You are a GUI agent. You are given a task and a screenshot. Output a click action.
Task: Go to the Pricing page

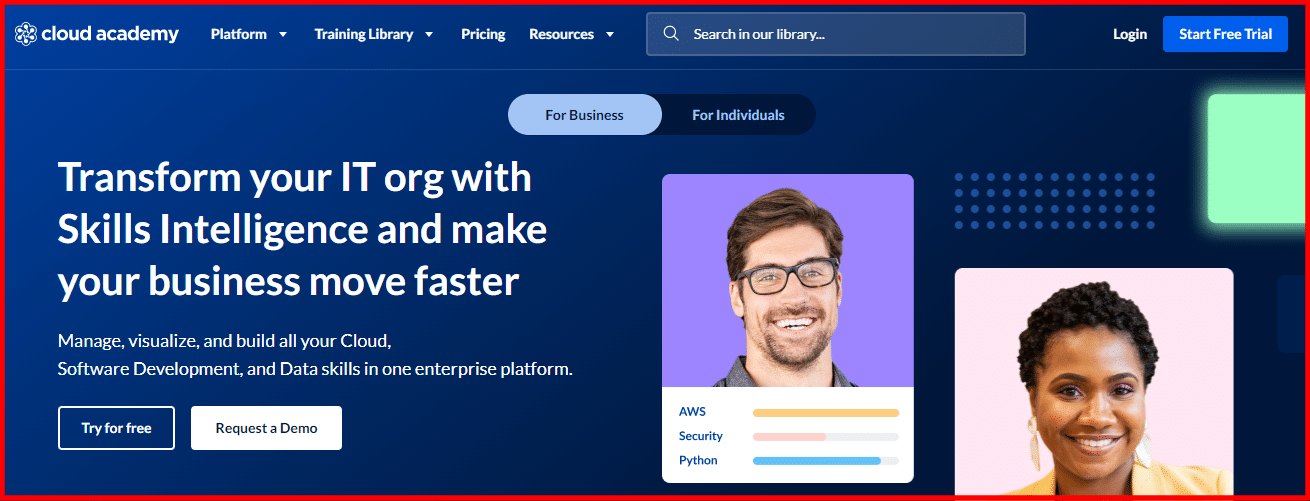(x=483, y=34)
